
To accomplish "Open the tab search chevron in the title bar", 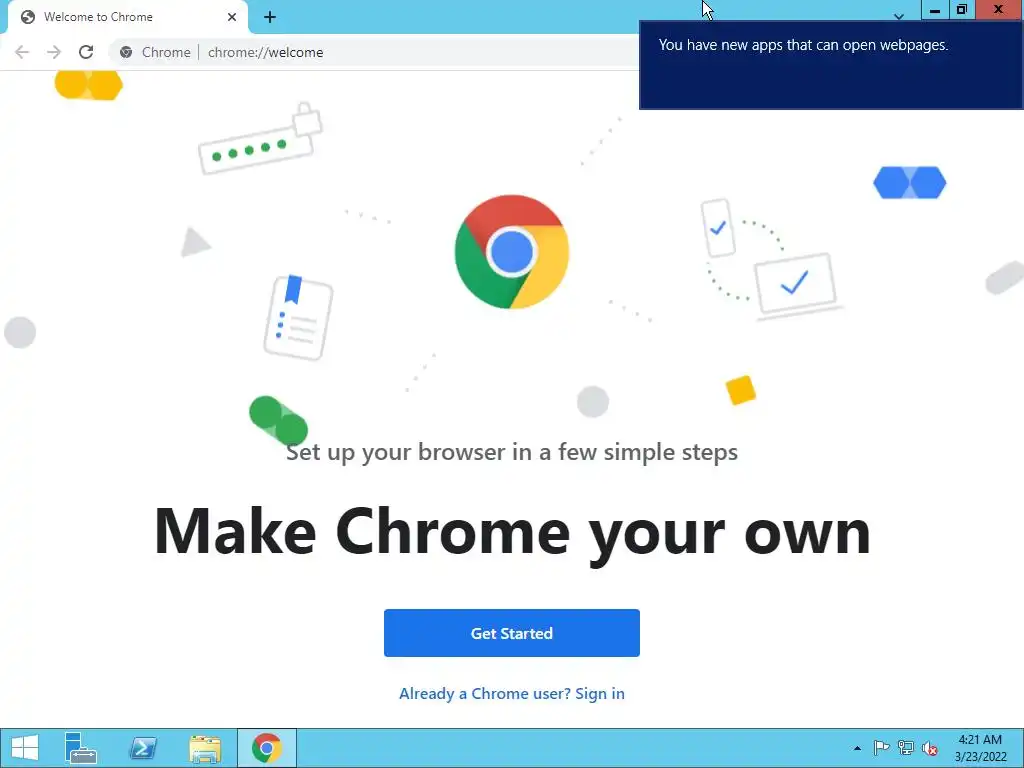I will click(x=899, y=16).
